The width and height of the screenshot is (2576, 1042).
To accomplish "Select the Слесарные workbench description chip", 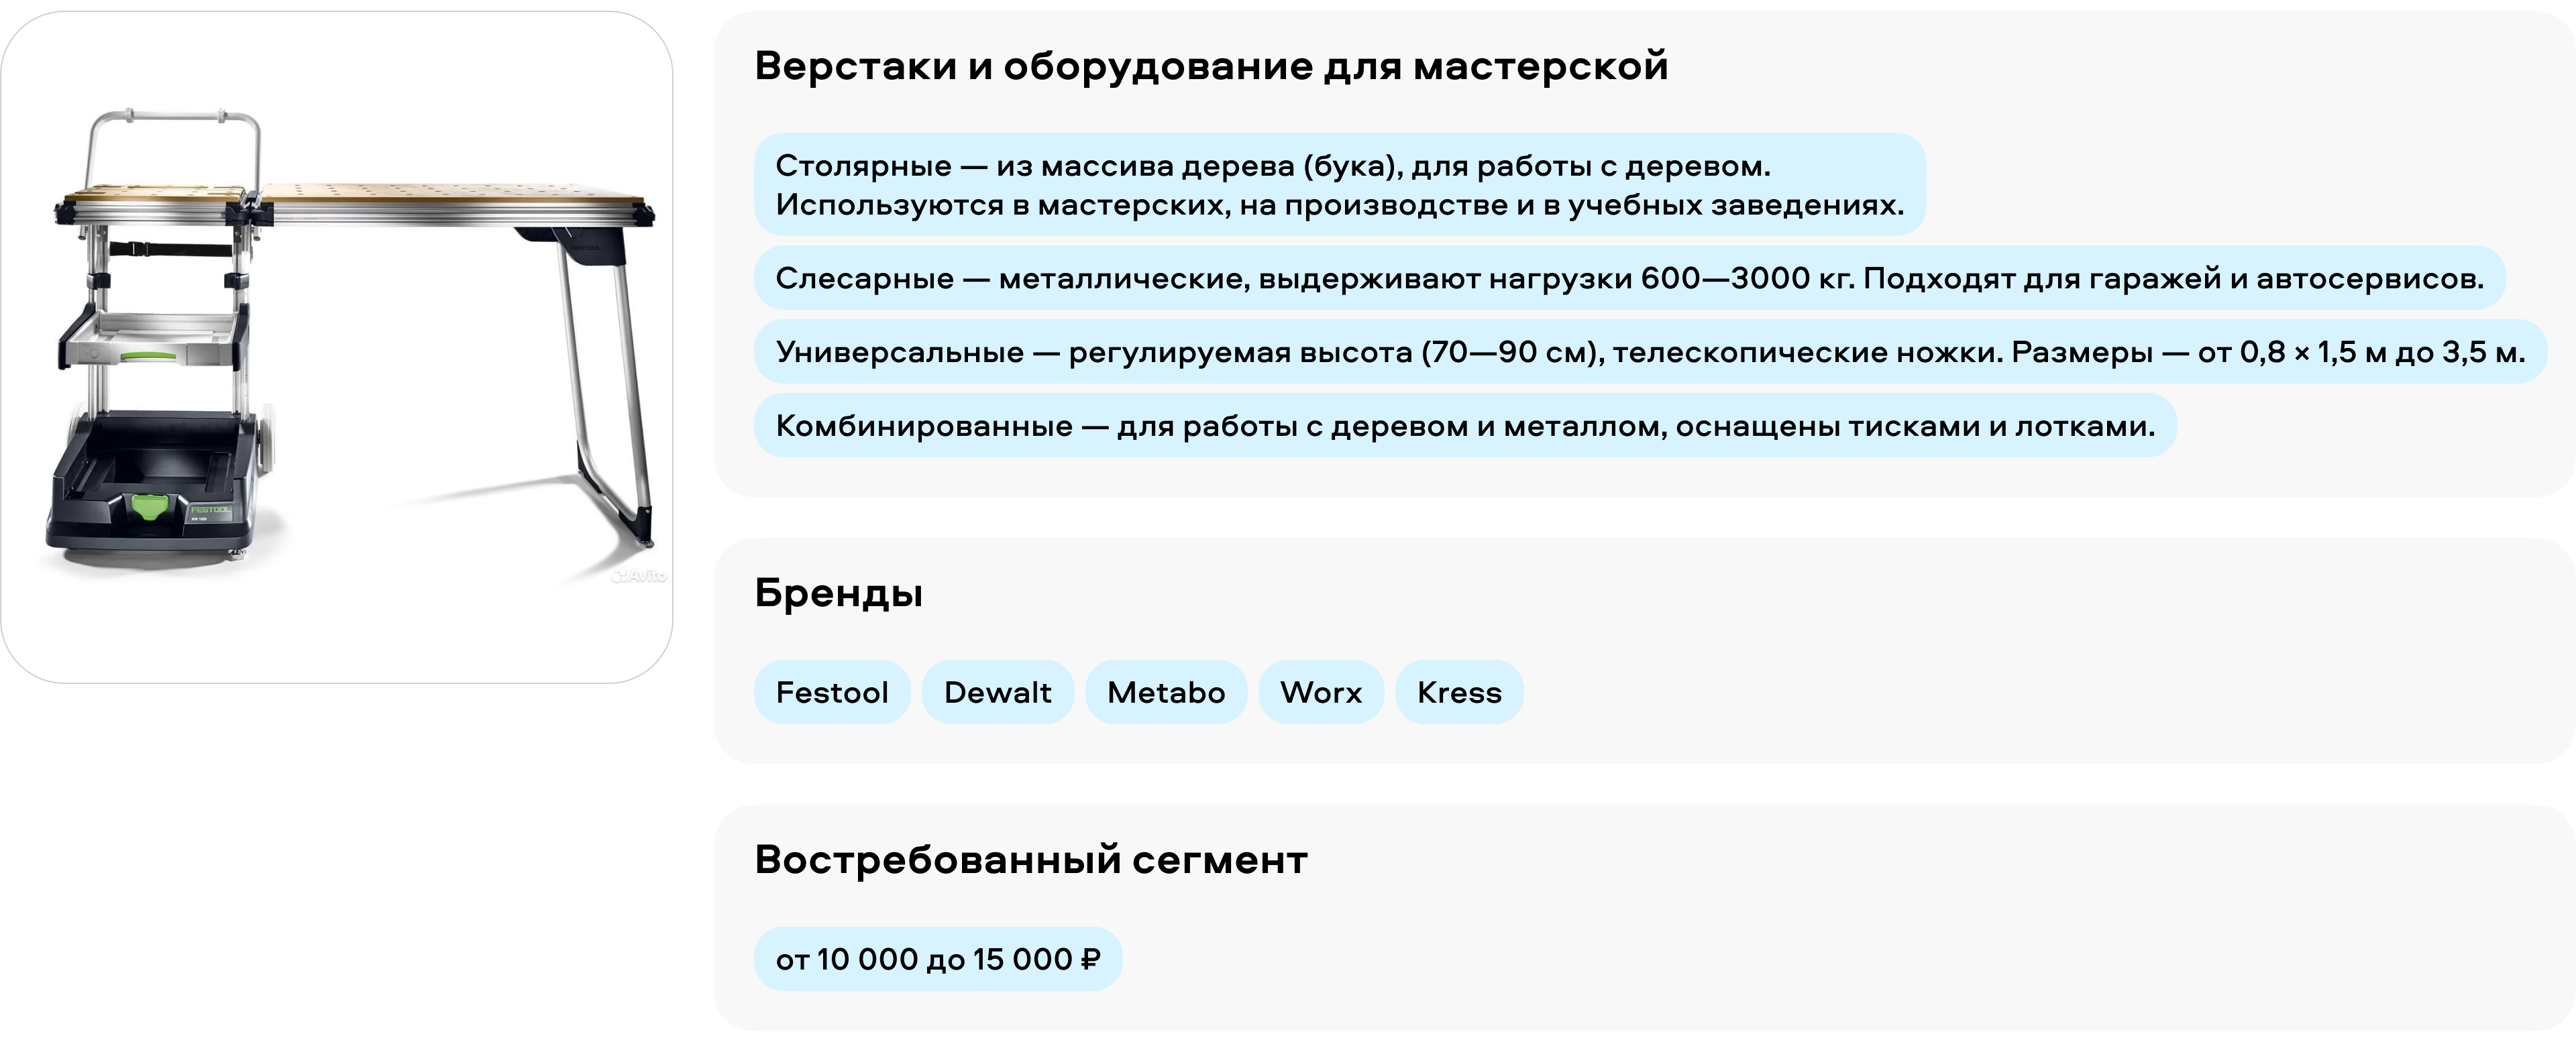I will coord(1629,278).
